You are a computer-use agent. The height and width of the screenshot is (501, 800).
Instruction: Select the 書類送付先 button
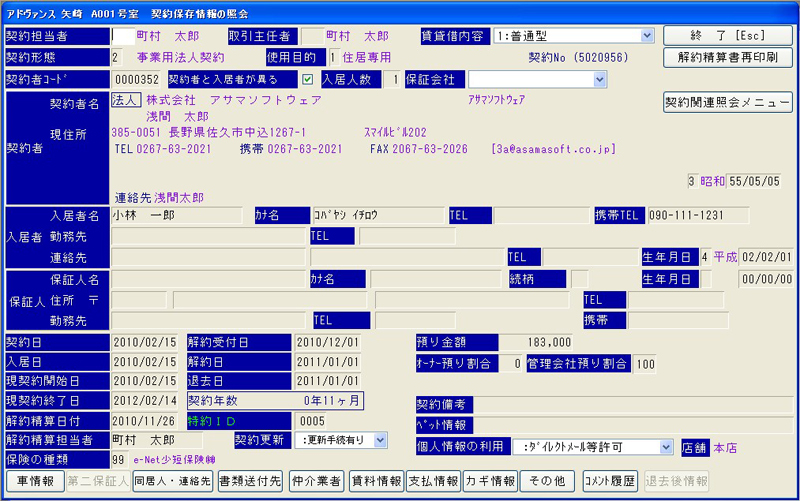point(250,481)
